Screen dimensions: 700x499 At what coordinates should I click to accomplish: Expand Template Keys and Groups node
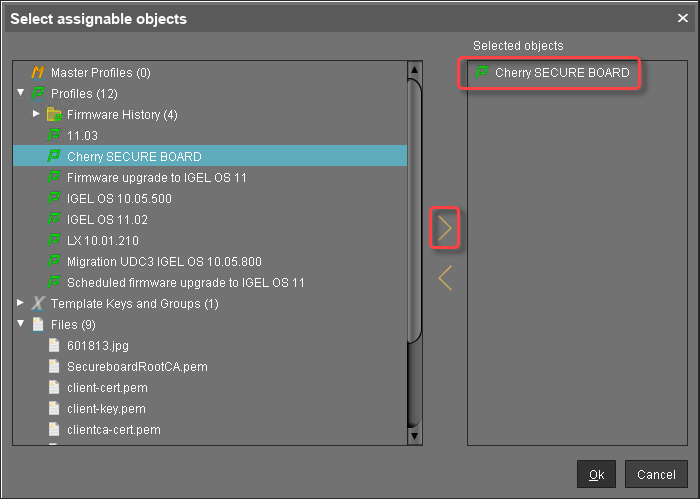[21, 304]
